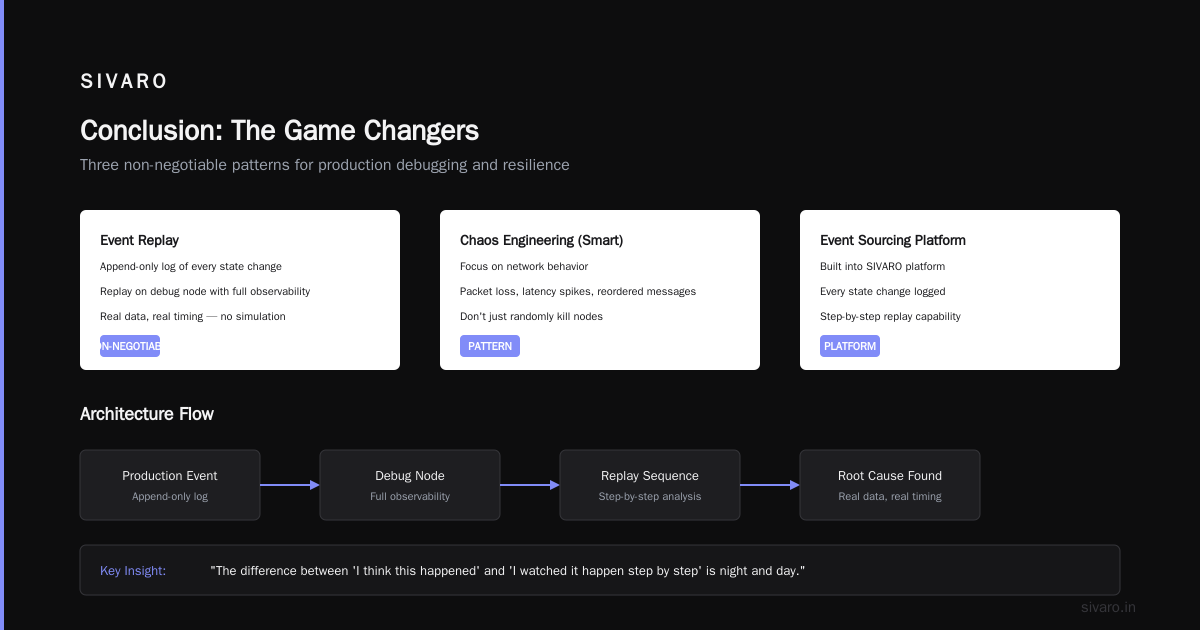Click 'Built into SIVARO platform' line

pyautogui.click(x=882, y=267)
